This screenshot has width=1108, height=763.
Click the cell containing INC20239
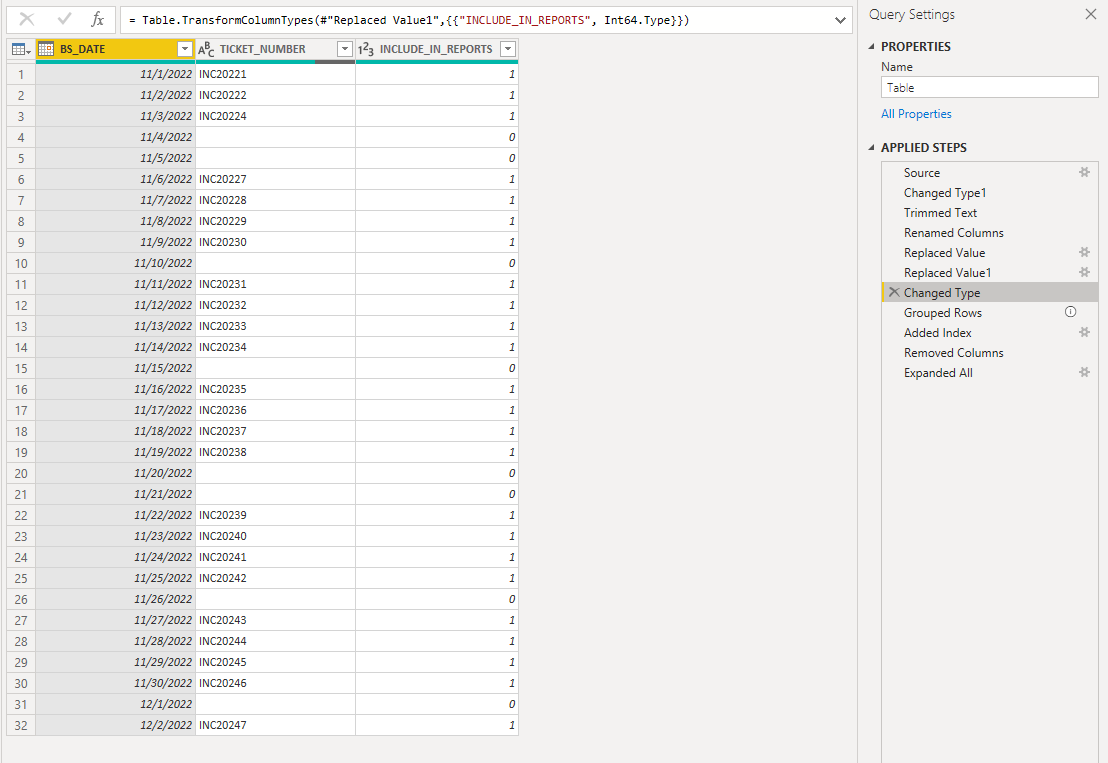pyautogui.click(x=276, y=515)
